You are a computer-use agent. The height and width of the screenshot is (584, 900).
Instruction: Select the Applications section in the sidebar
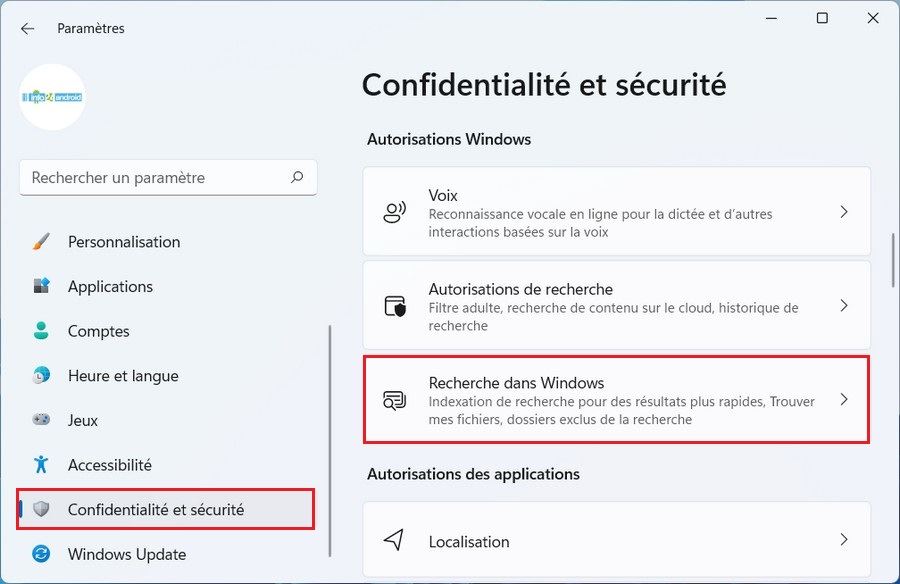coord(110,286)
